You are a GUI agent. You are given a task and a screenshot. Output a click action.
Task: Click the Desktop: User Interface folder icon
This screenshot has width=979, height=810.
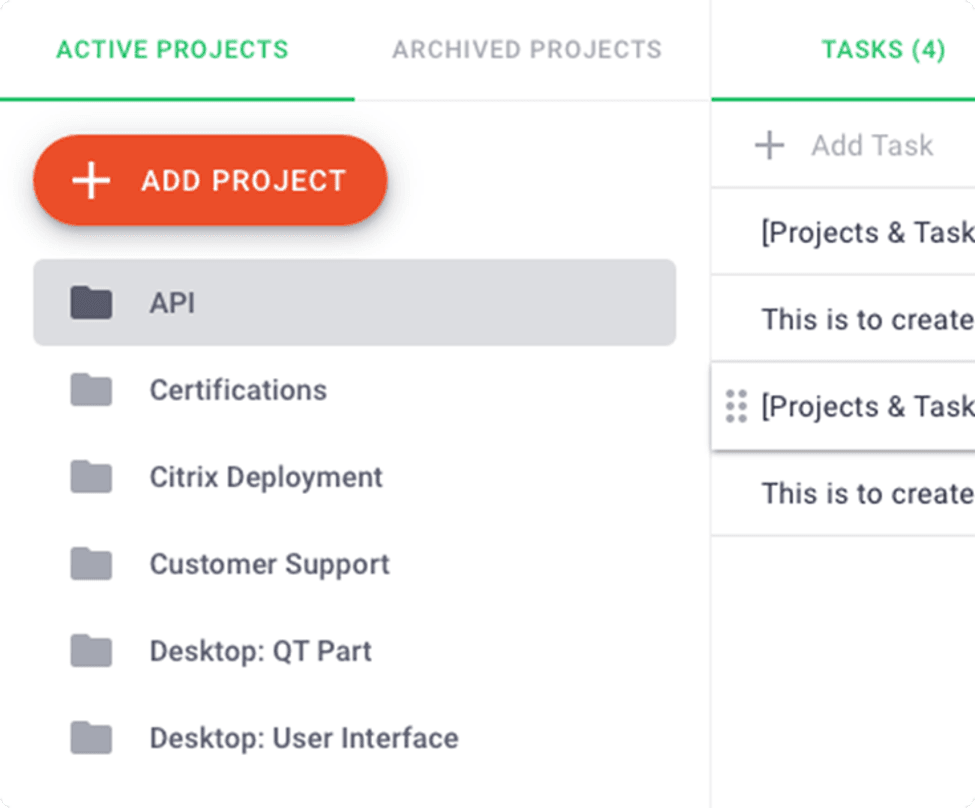pyautogui.click(x=91, y=738)
